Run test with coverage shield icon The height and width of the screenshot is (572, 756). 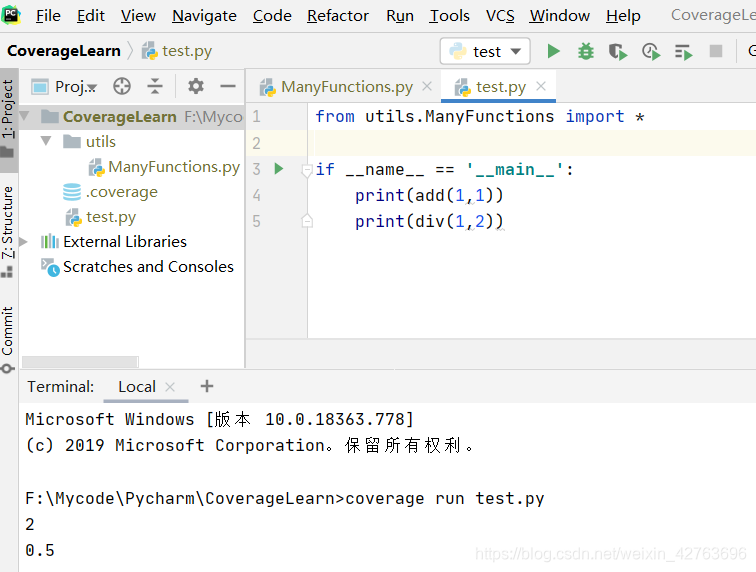pos(618,51)
